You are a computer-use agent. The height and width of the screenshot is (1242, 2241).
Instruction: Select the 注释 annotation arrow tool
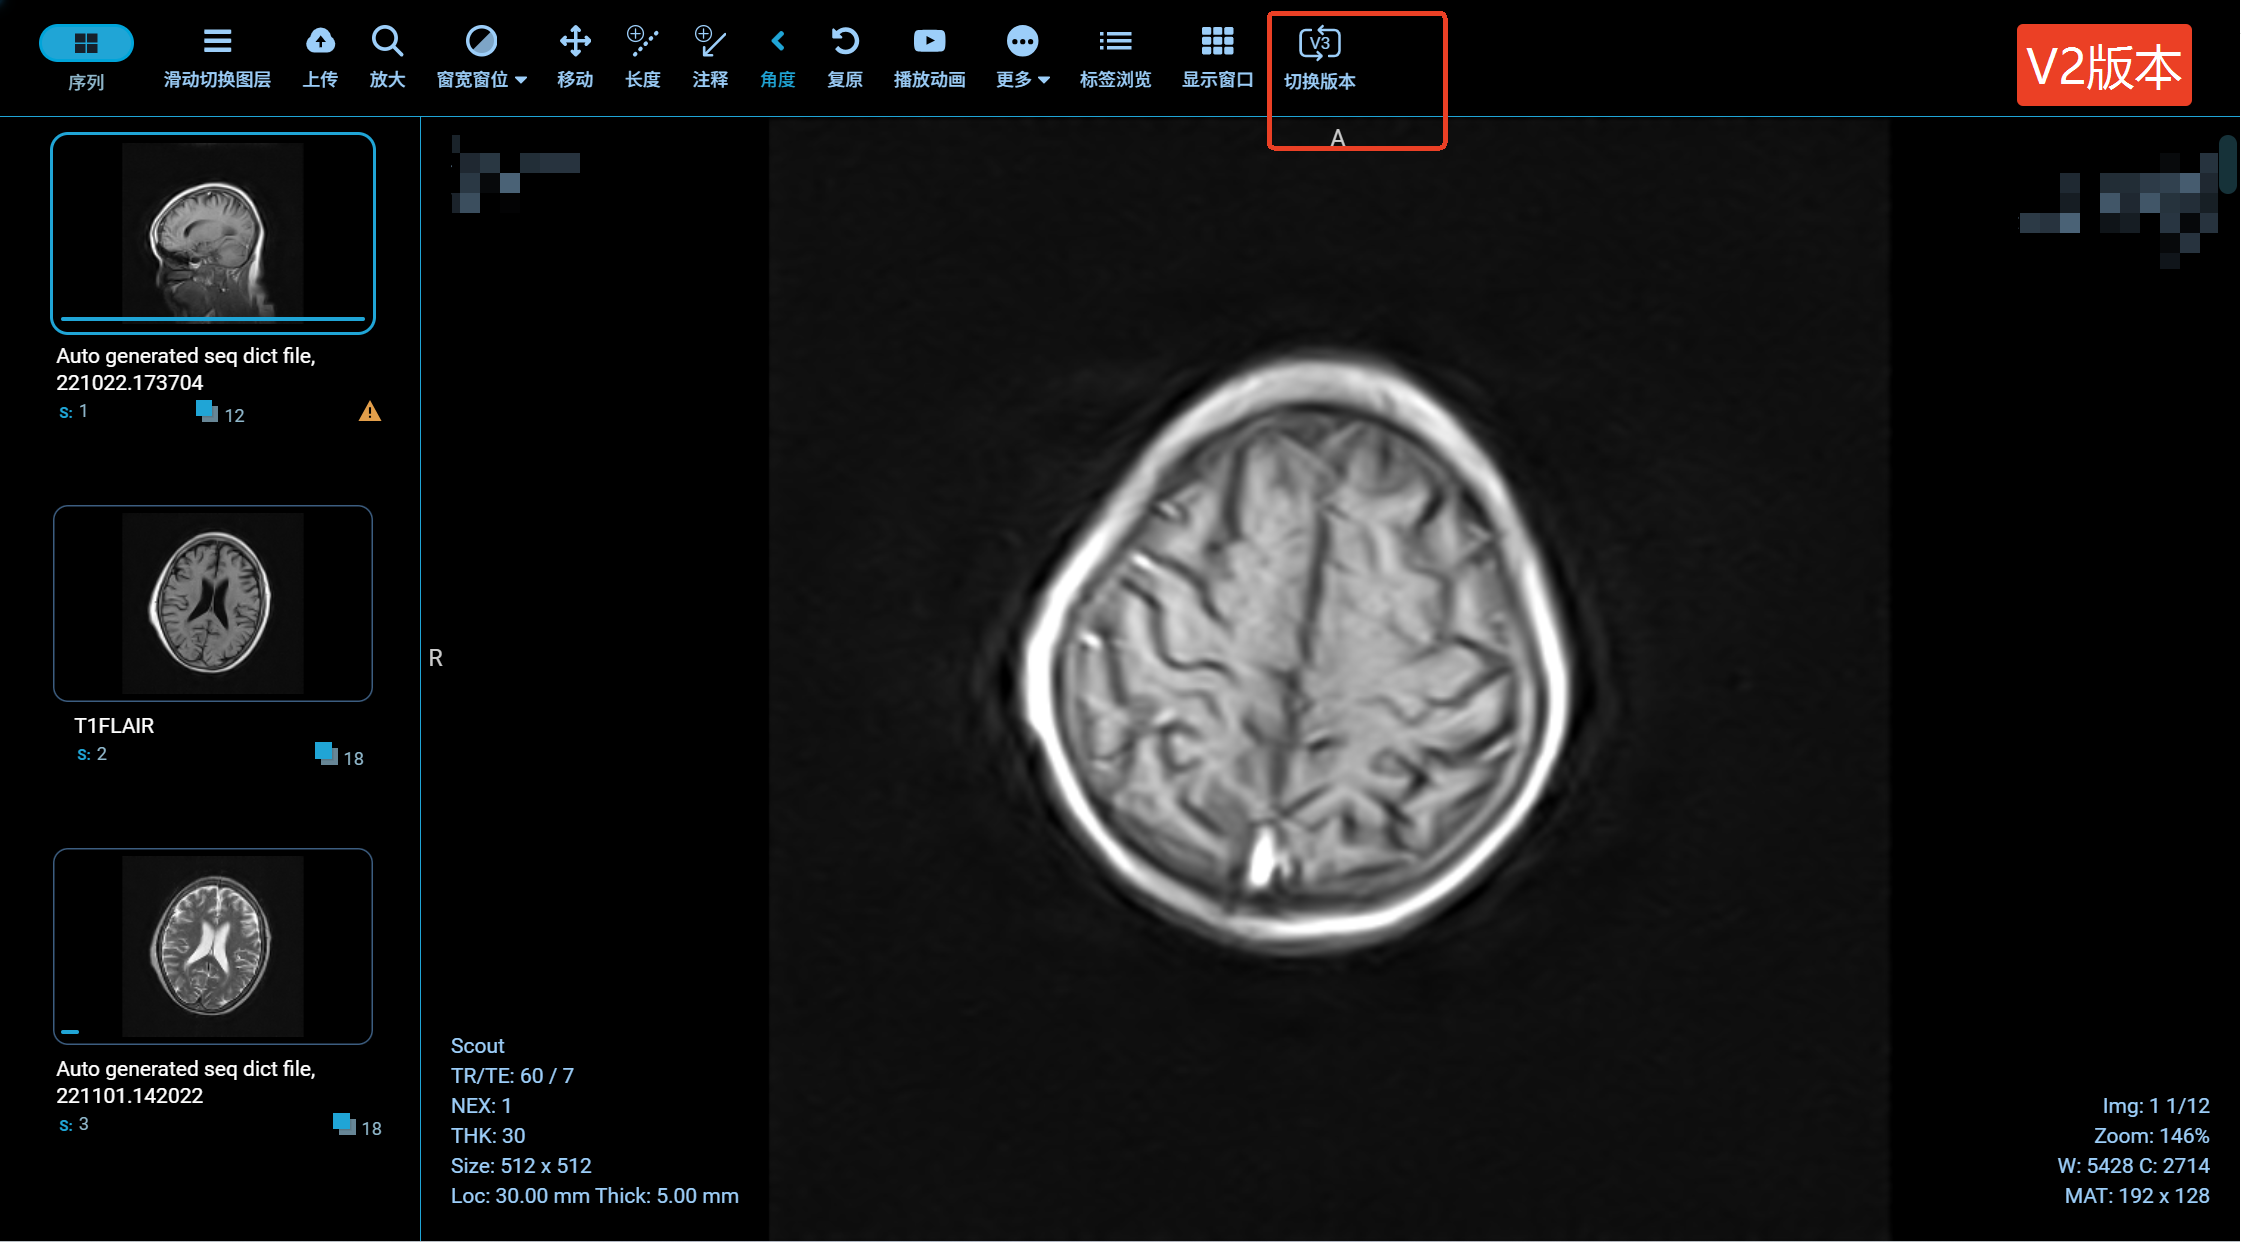pos(709,41)
